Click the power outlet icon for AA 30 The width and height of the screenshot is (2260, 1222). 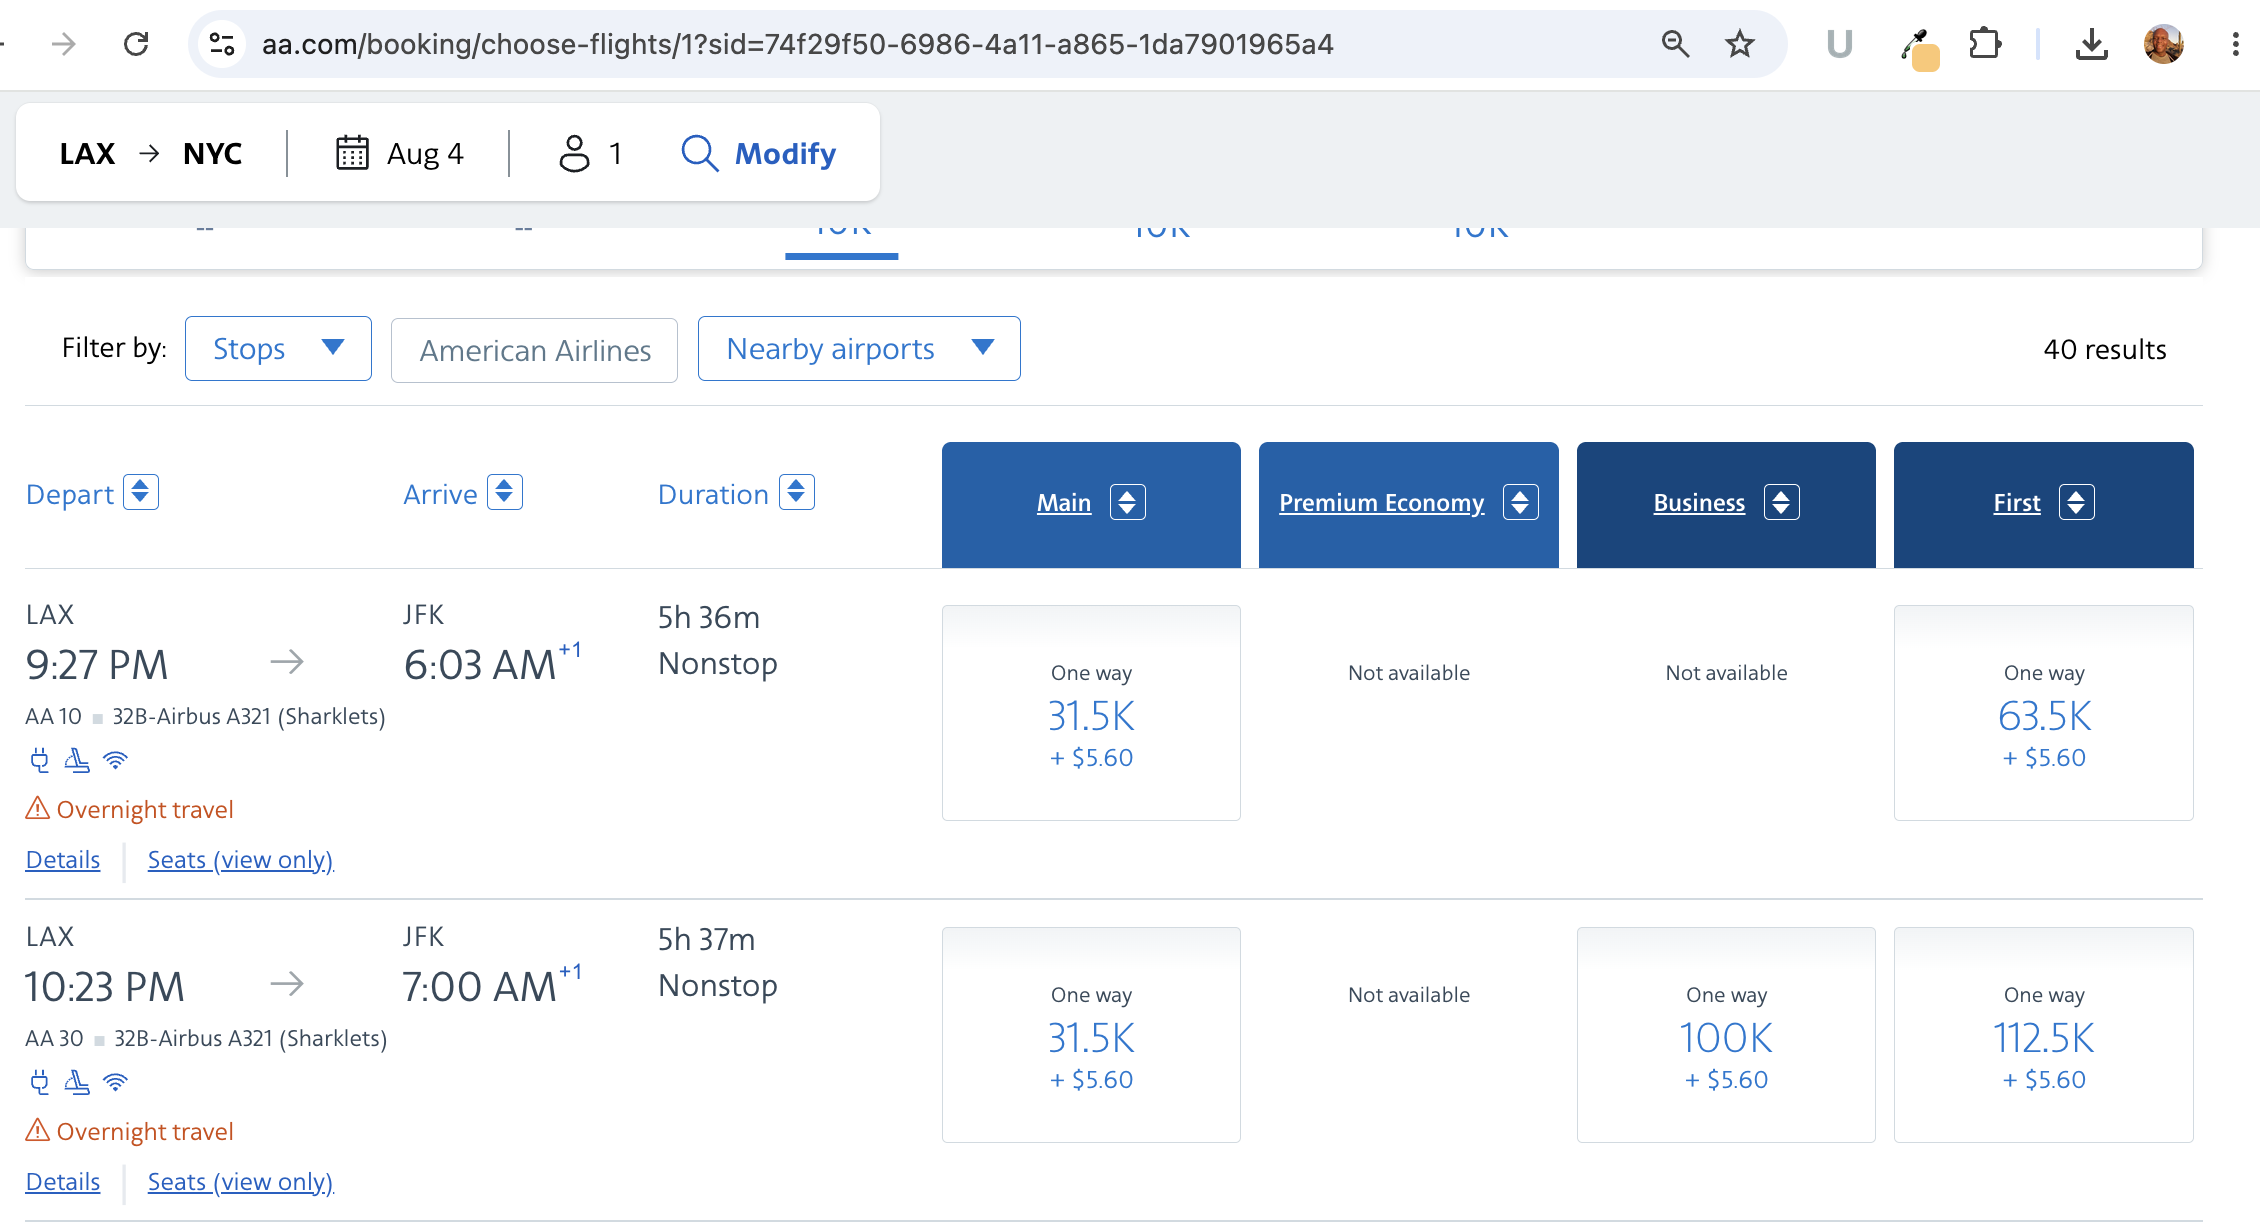click(x=39, y=1082)
